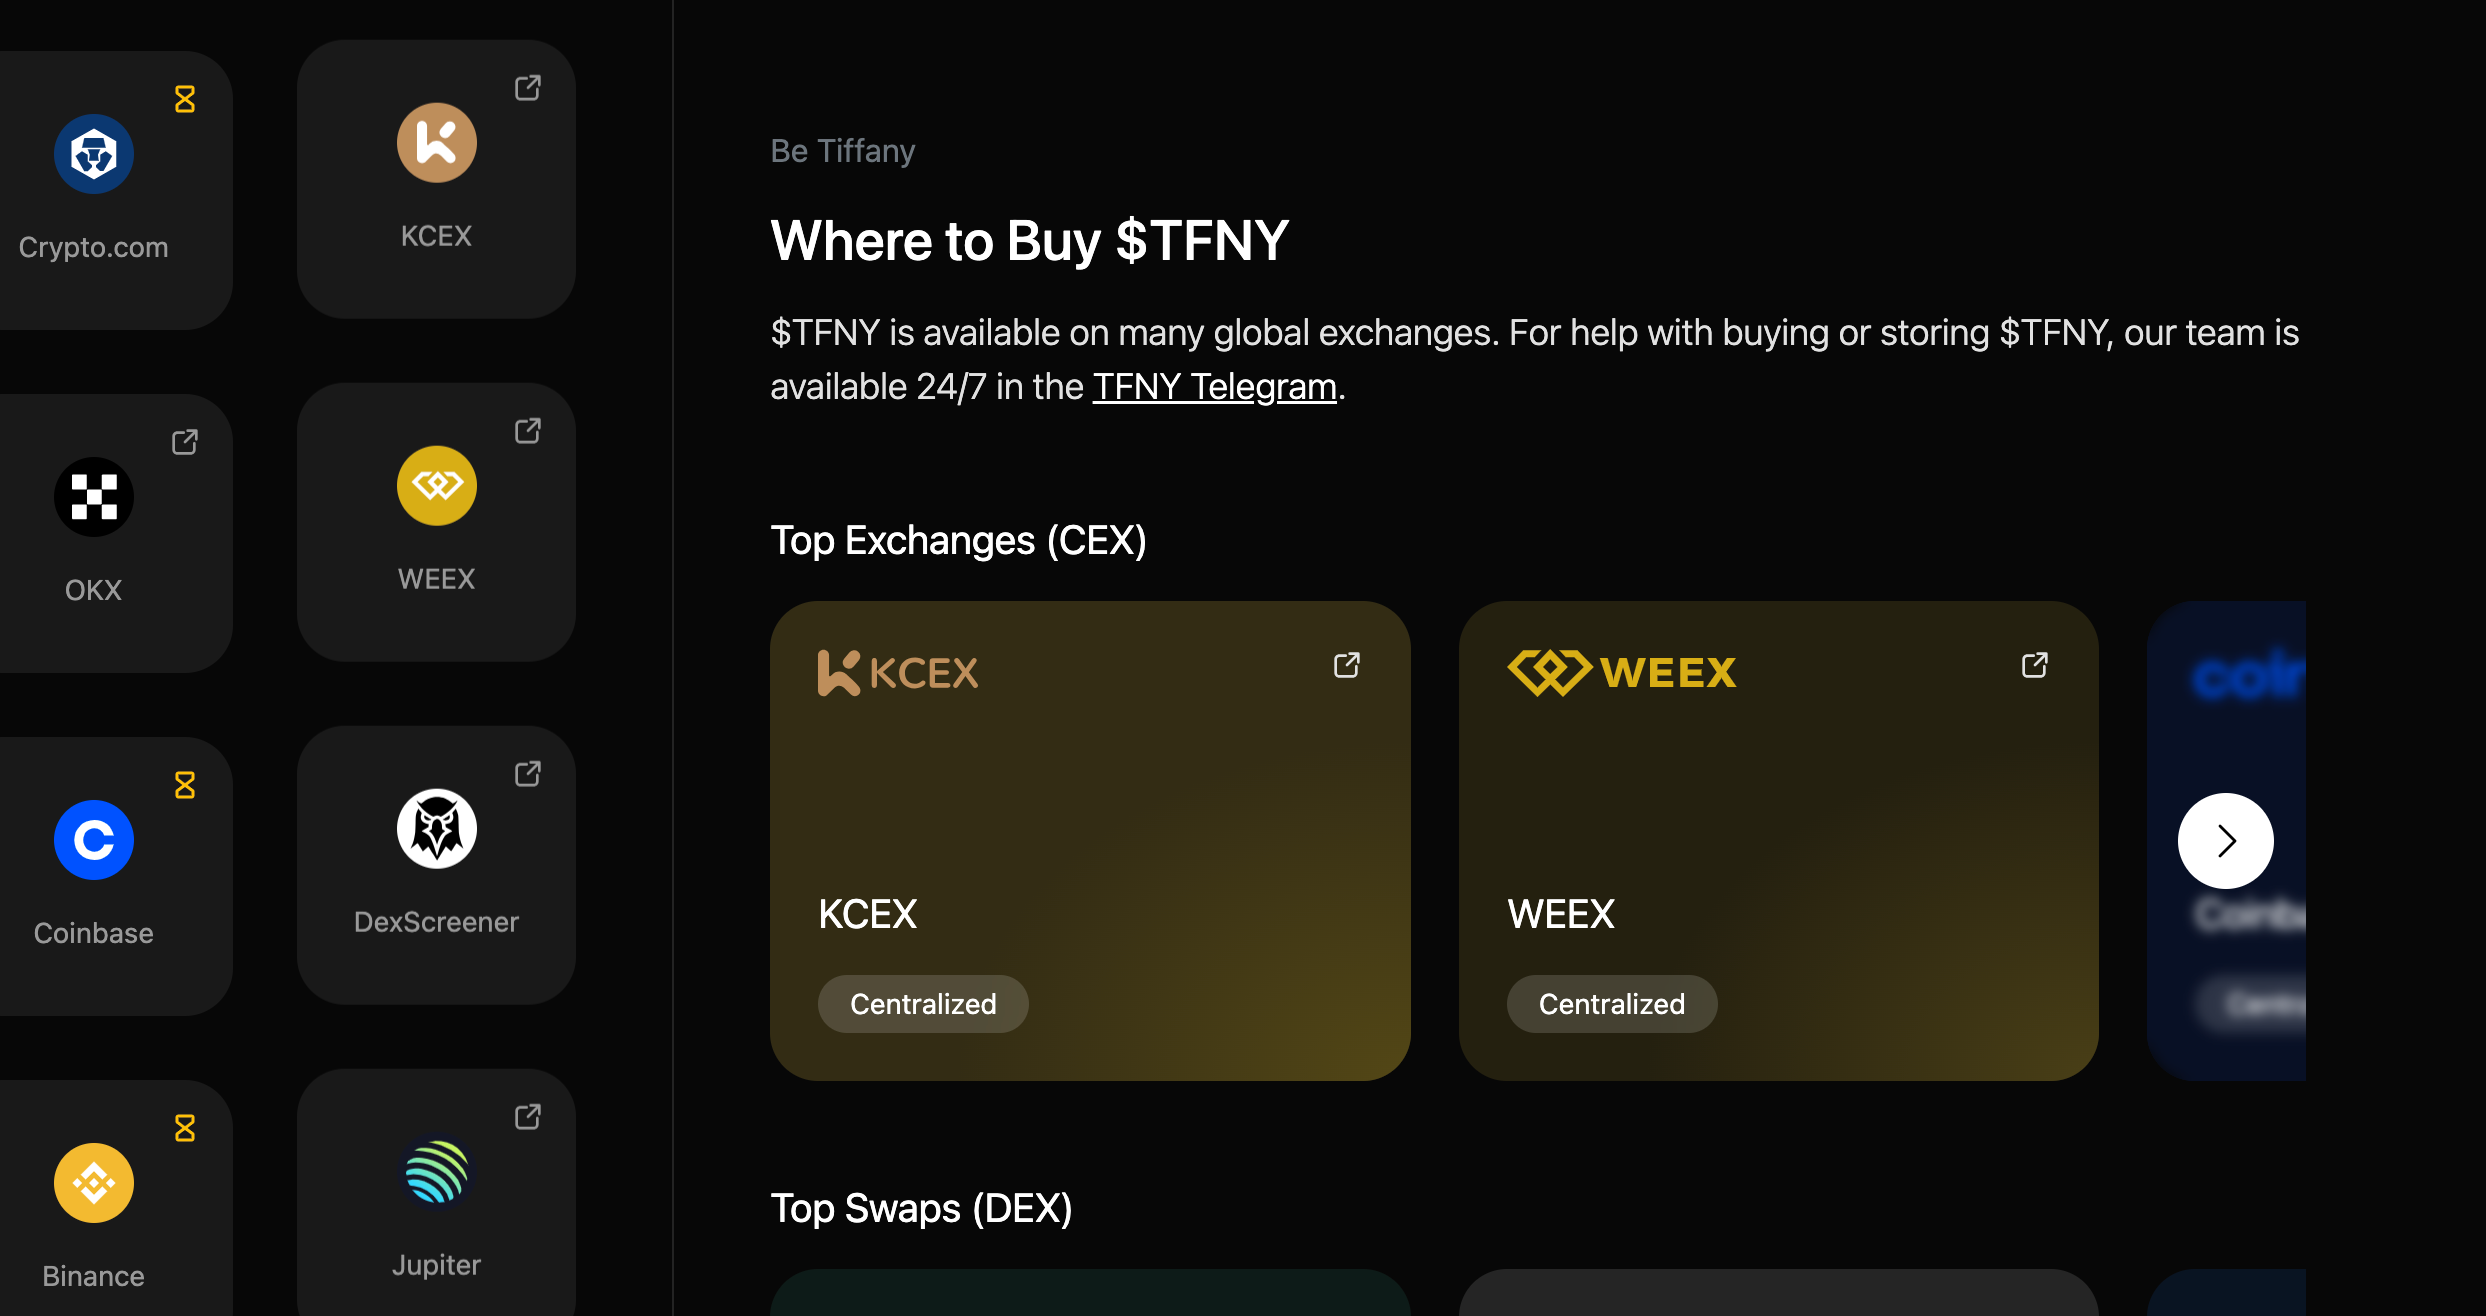The width and height of the screenshot is (2486, 1316).
Task: Click the hourglass icon on Coinbase tile
Action: 185,785
